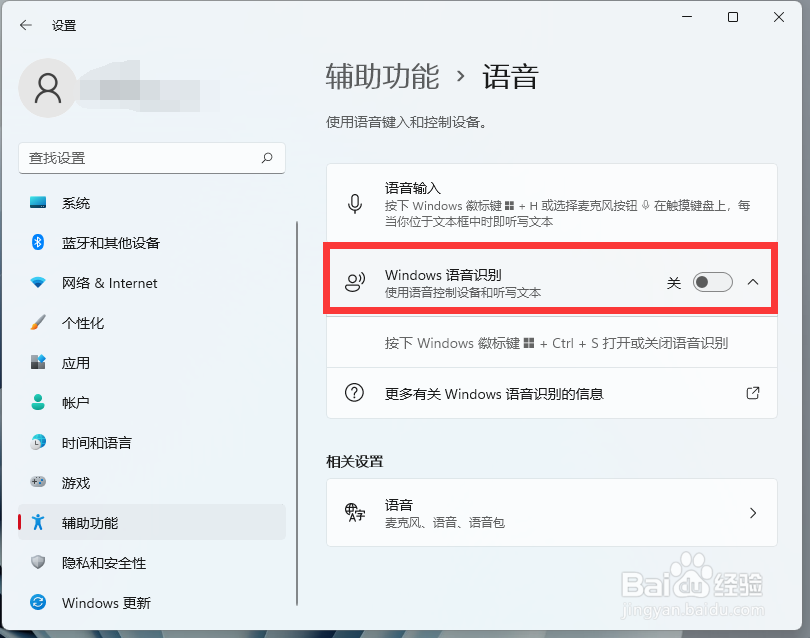The width and height of the screenshot is (810, 638).
Task: Select 游戏 in the sidebar
Action: [x=152, y=482]
